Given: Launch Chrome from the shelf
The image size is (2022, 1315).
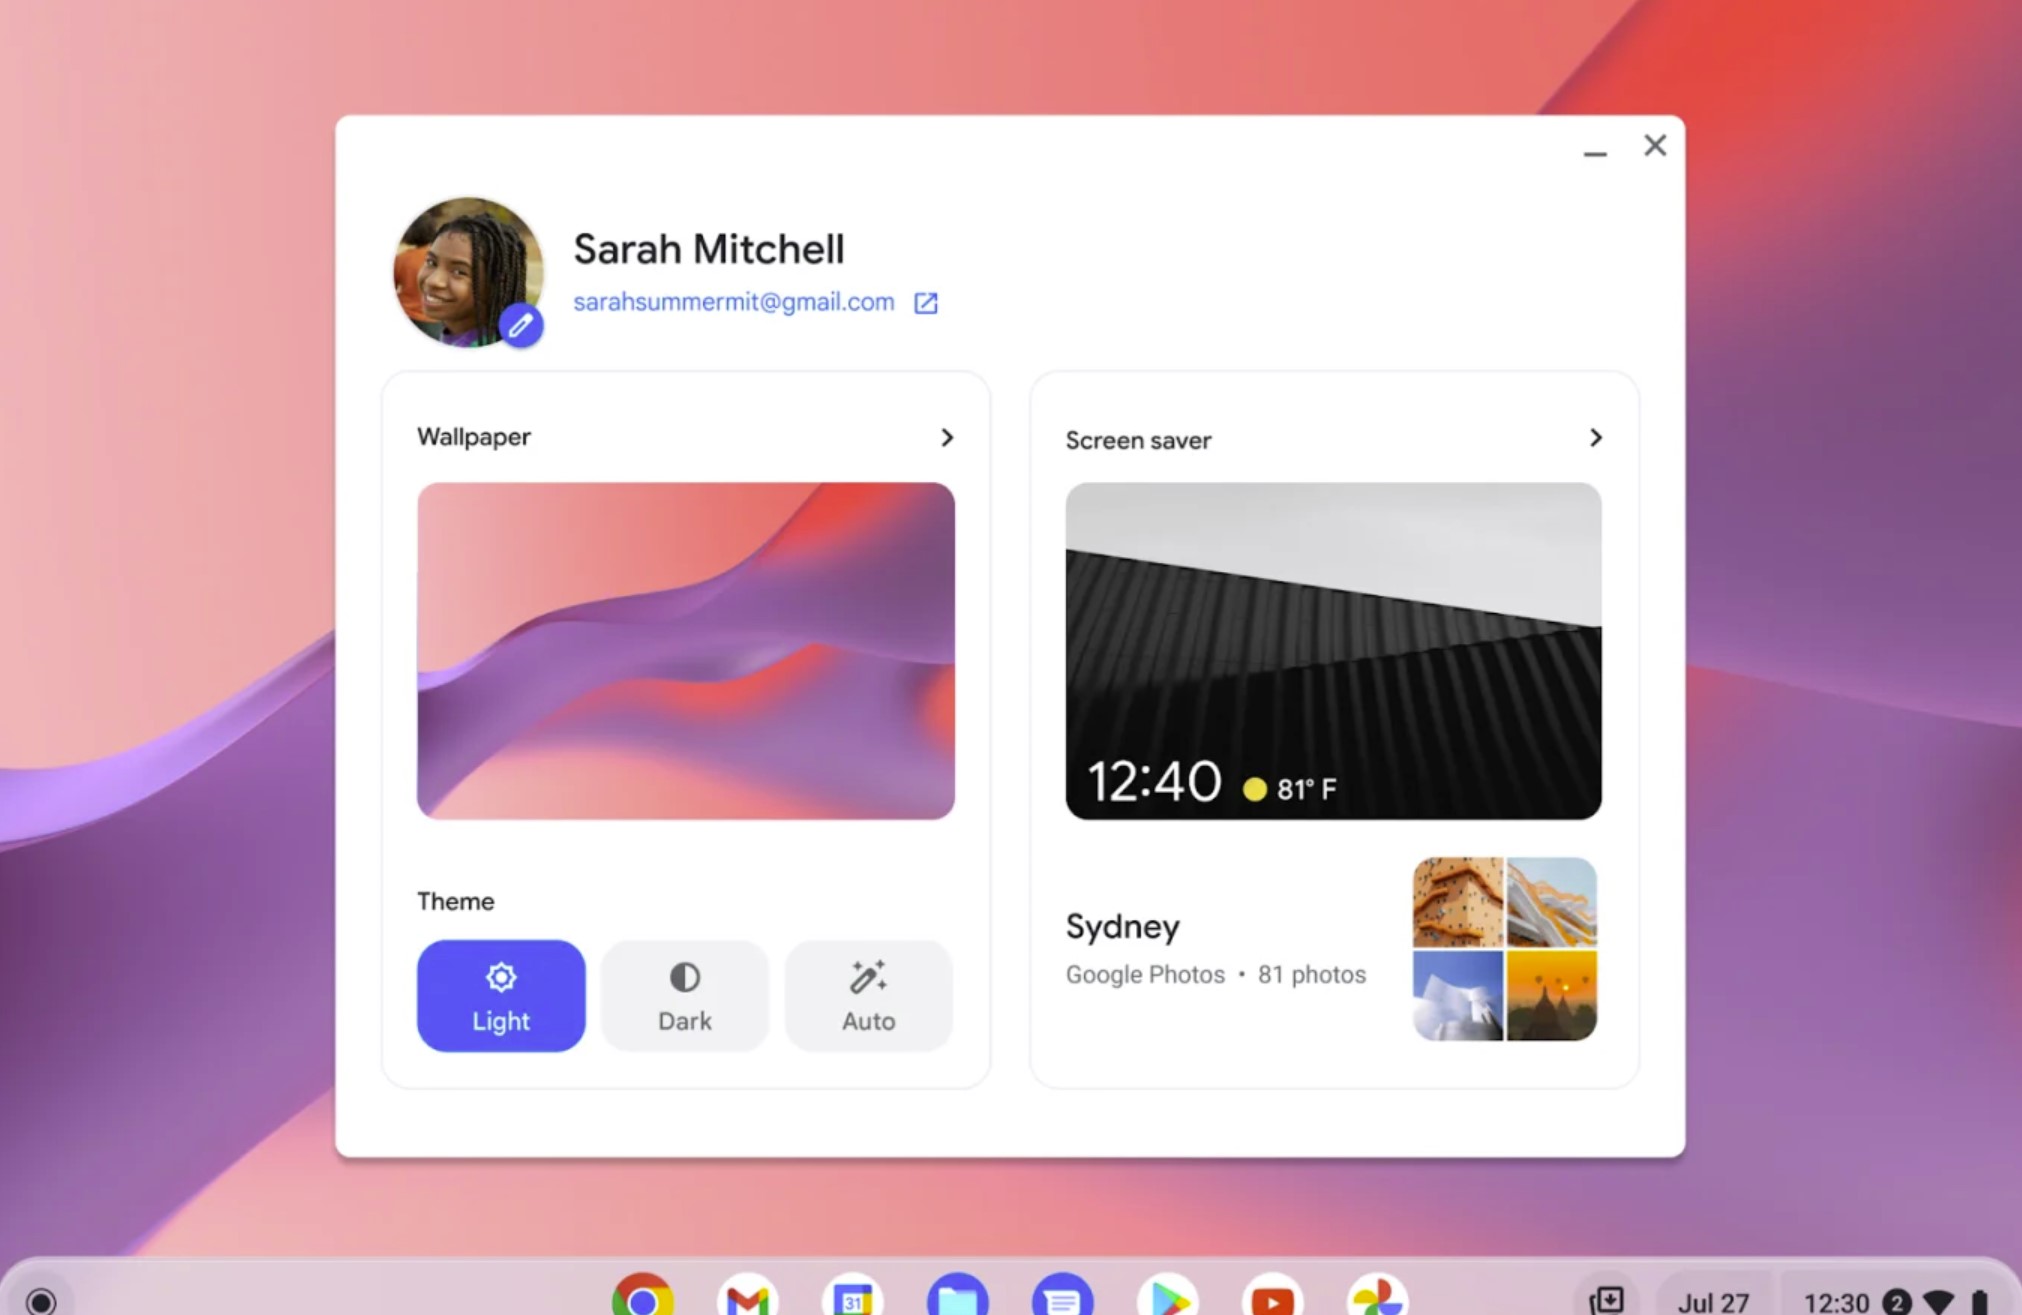Looking at the screenshot, I should click(643, 1298).
